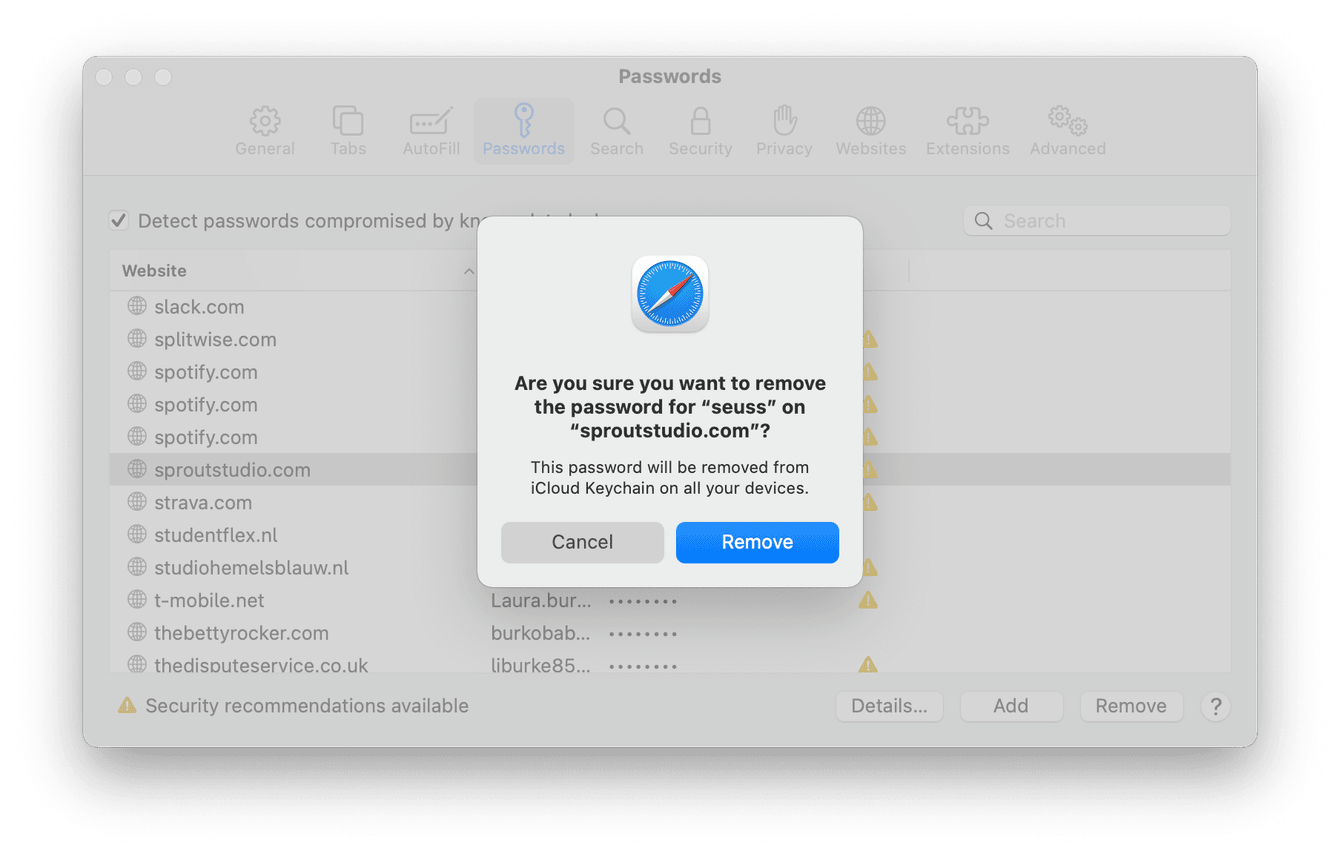Screen dimensions: 1340x857
Task: Select the Search preferences icon
Action: (616, 130)
